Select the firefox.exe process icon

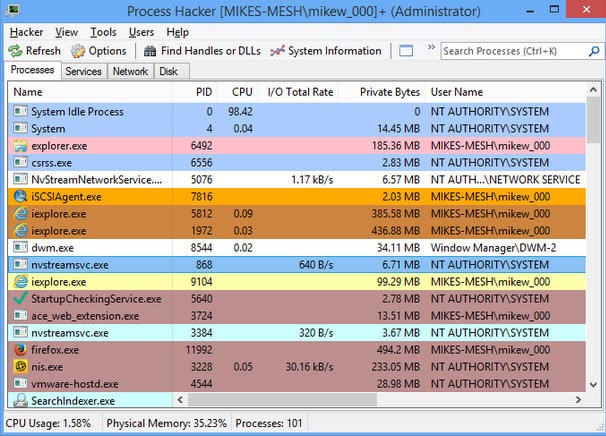pyautogui.click(x=20, y=350)
